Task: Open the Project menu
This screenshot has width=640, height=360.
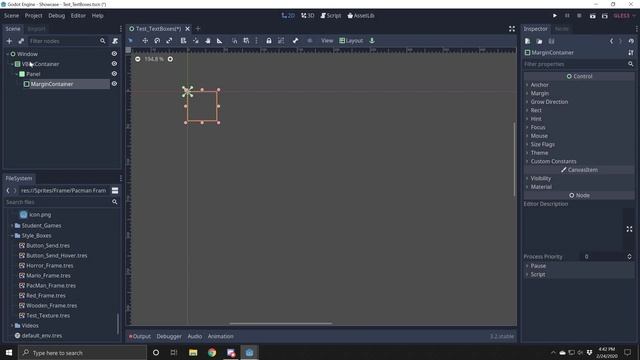Action: 33,16
